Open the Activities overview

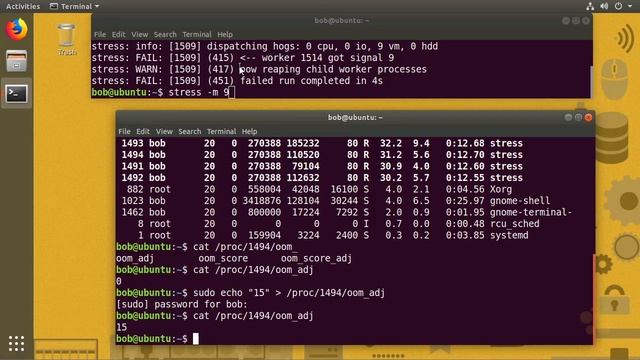coord(23,6)
